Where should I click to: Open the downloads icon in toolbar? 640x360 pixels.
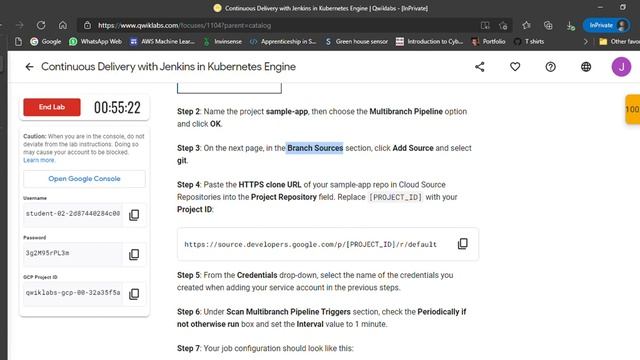570,25
